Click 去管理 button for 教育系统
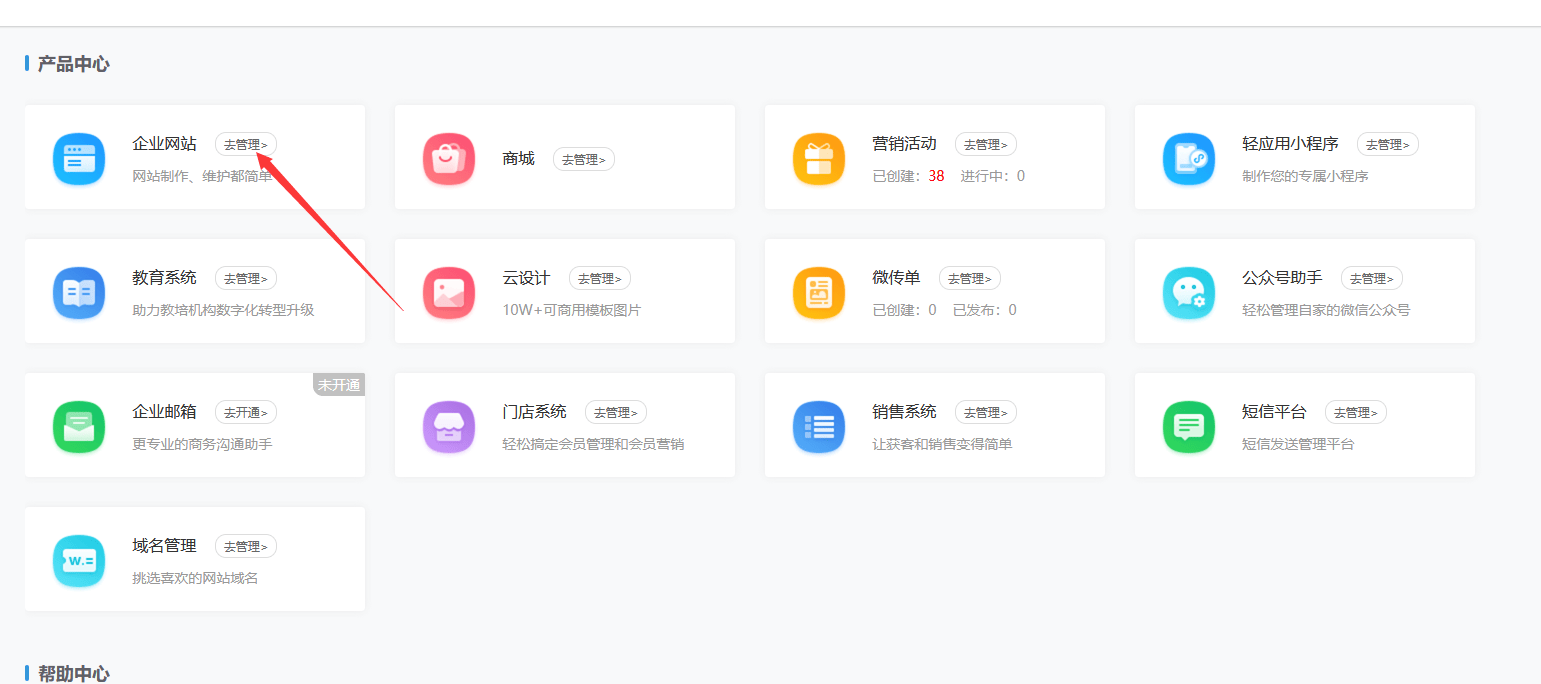This screenshot has width=1541, height=684. click(x=246, y=278)
